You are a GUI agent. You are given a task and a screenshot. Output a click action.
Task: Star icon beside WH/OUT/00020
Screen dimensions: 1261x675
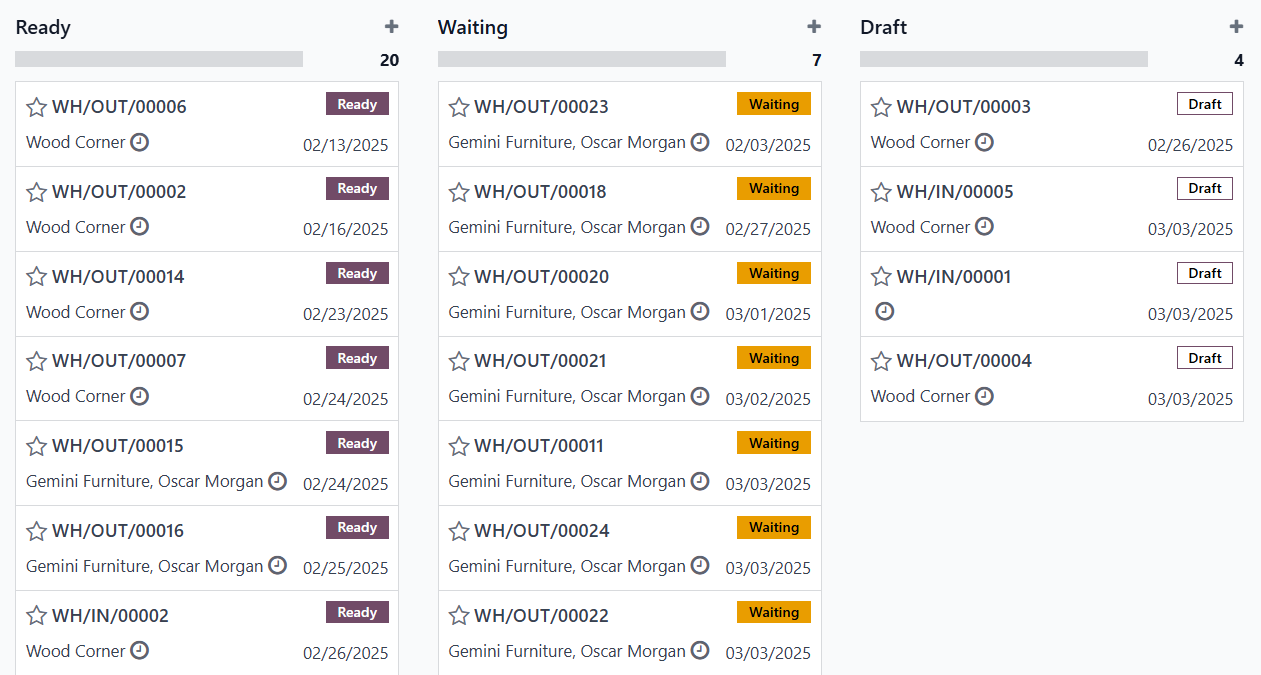459,277
